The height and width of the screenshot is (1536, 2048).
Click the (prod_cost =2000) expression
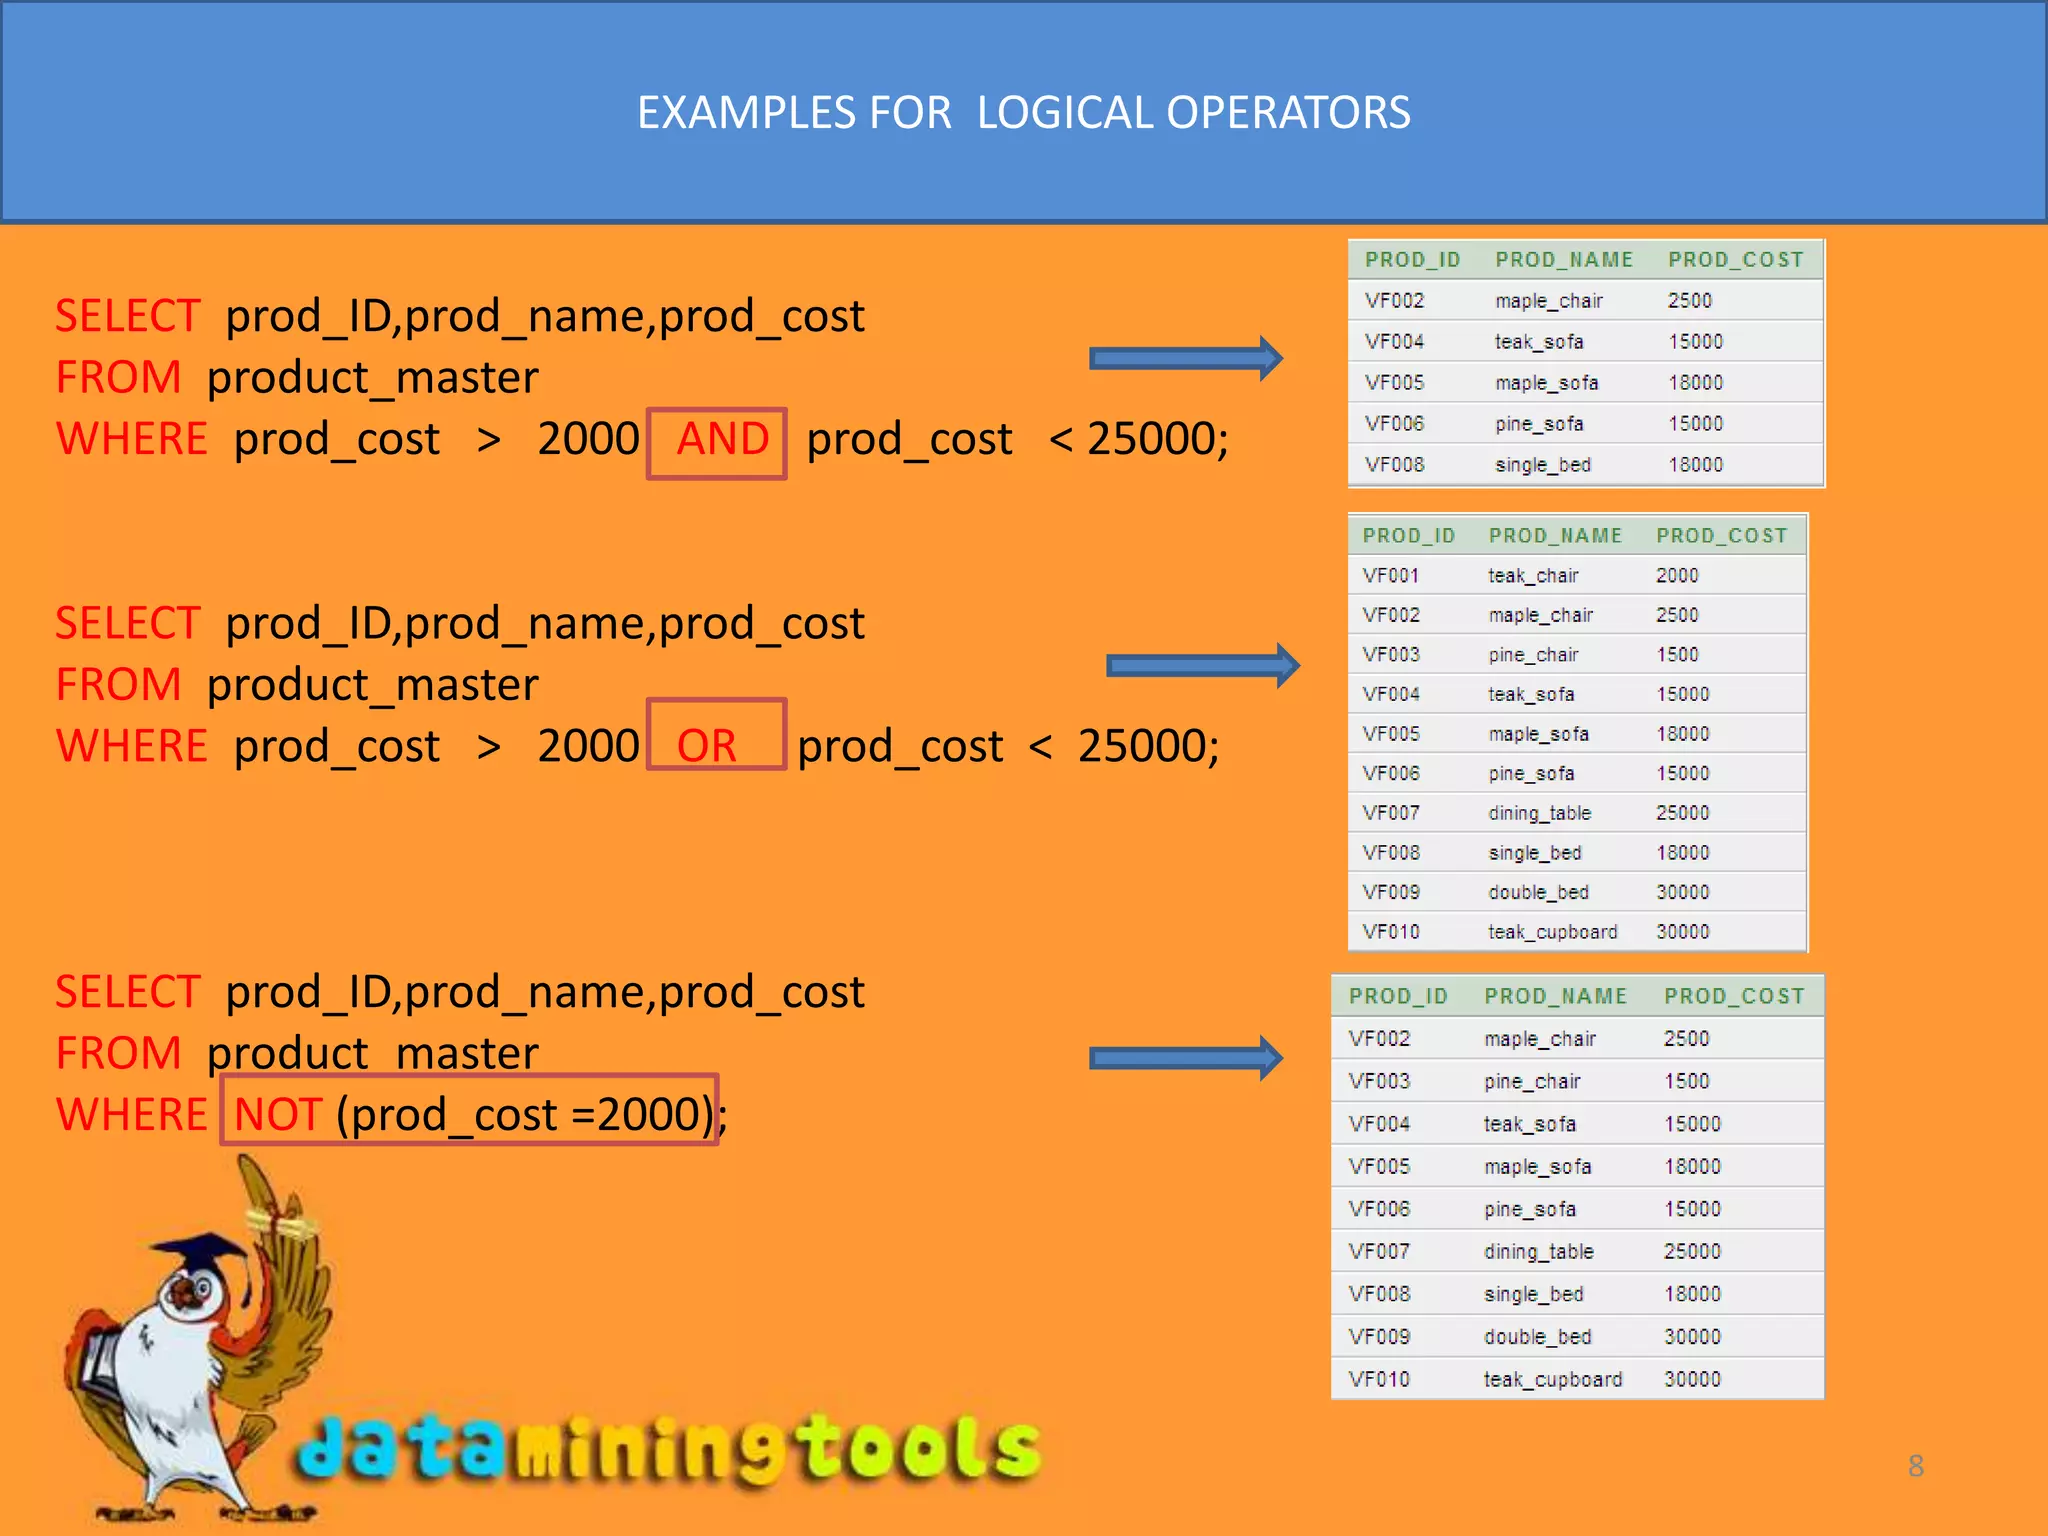[525, 1116]
